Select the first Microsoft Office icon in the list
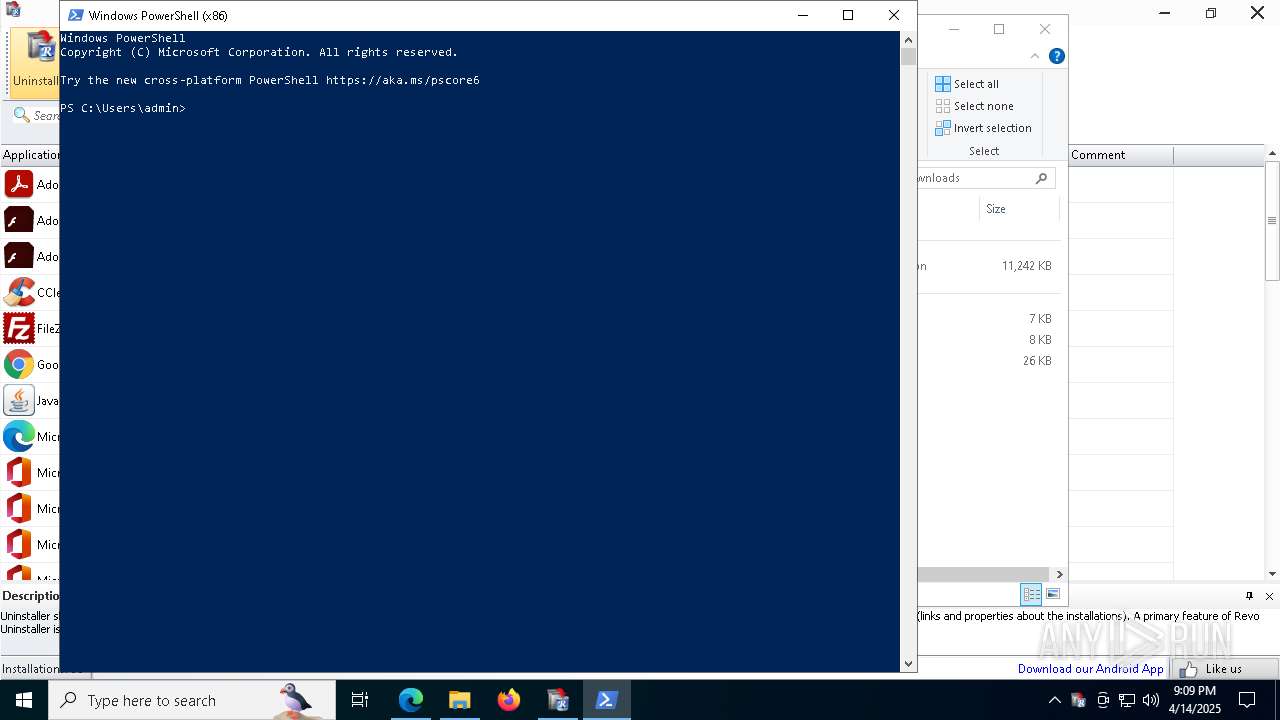The height and width of the screenshot is (720, 1280). tap(19, 472)
